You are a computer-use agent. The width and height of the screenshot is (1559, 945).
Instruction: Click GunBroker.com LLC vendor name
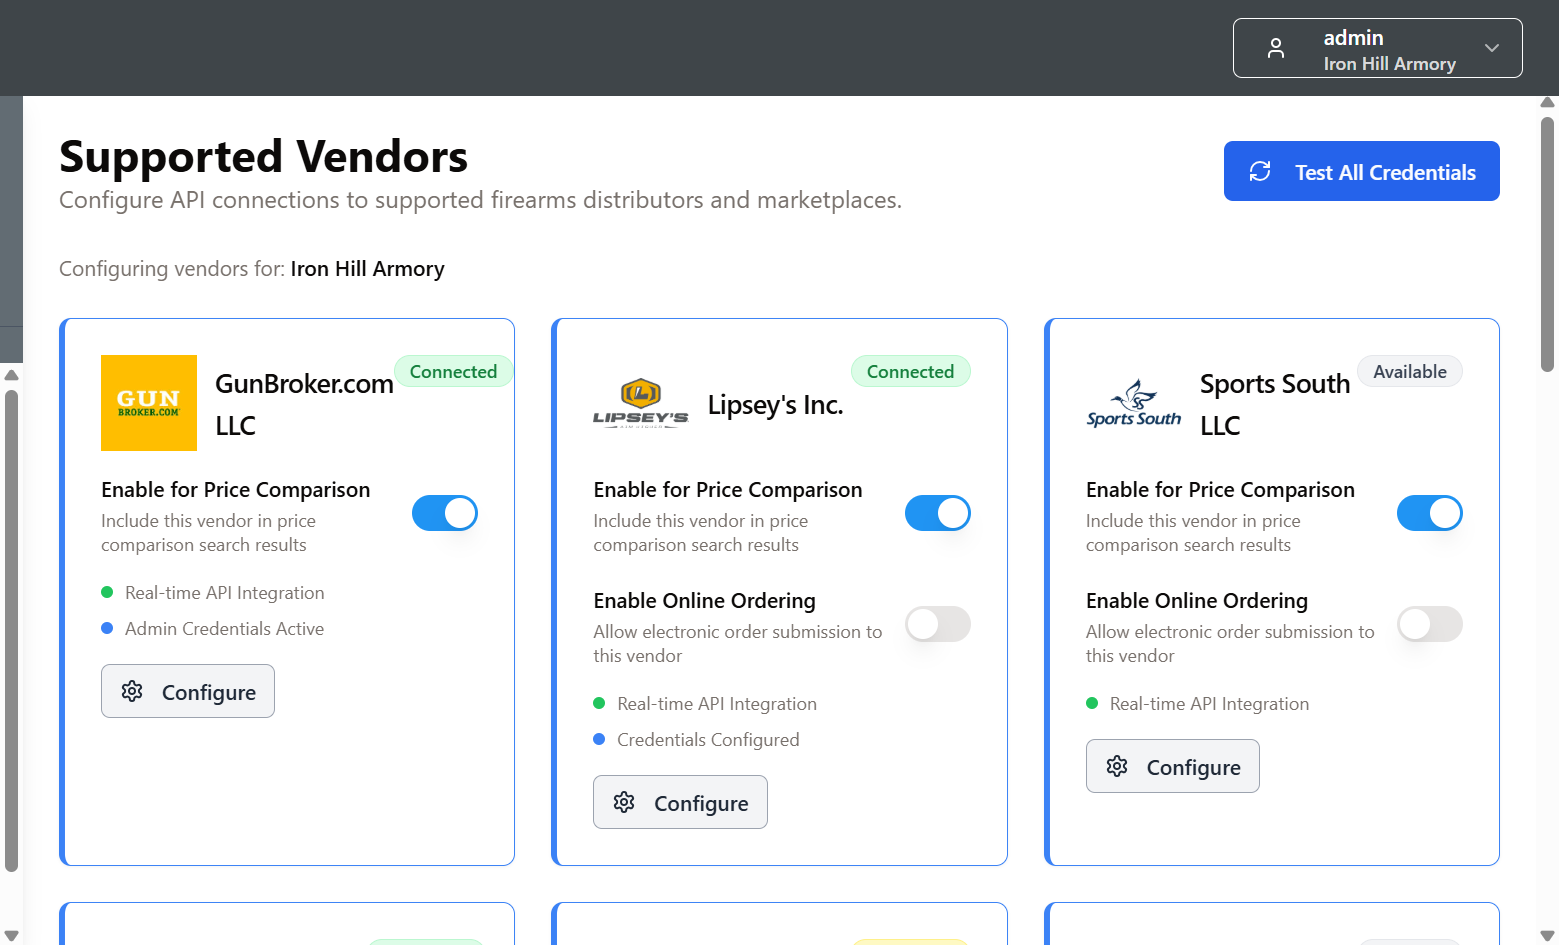[x=304, y=404]
